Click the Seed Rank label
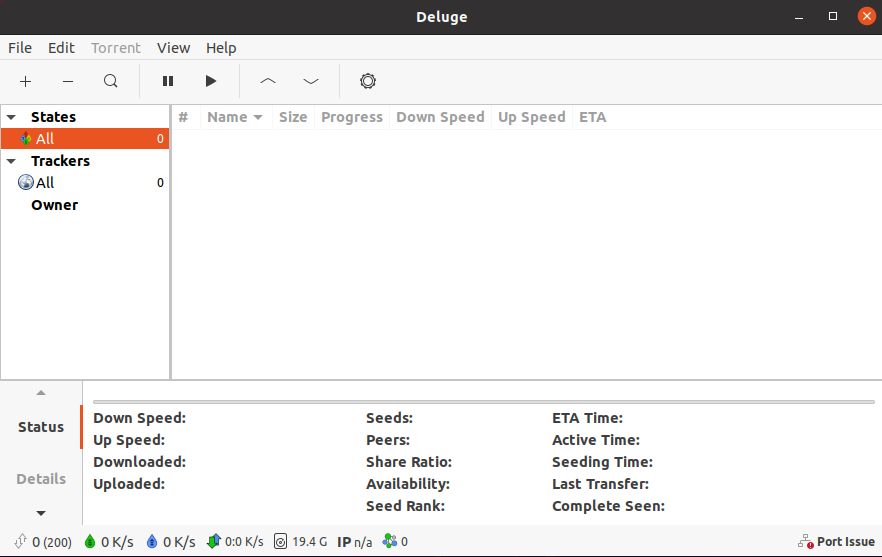Screen dimensions: 882x557 (x=406, y=506)
